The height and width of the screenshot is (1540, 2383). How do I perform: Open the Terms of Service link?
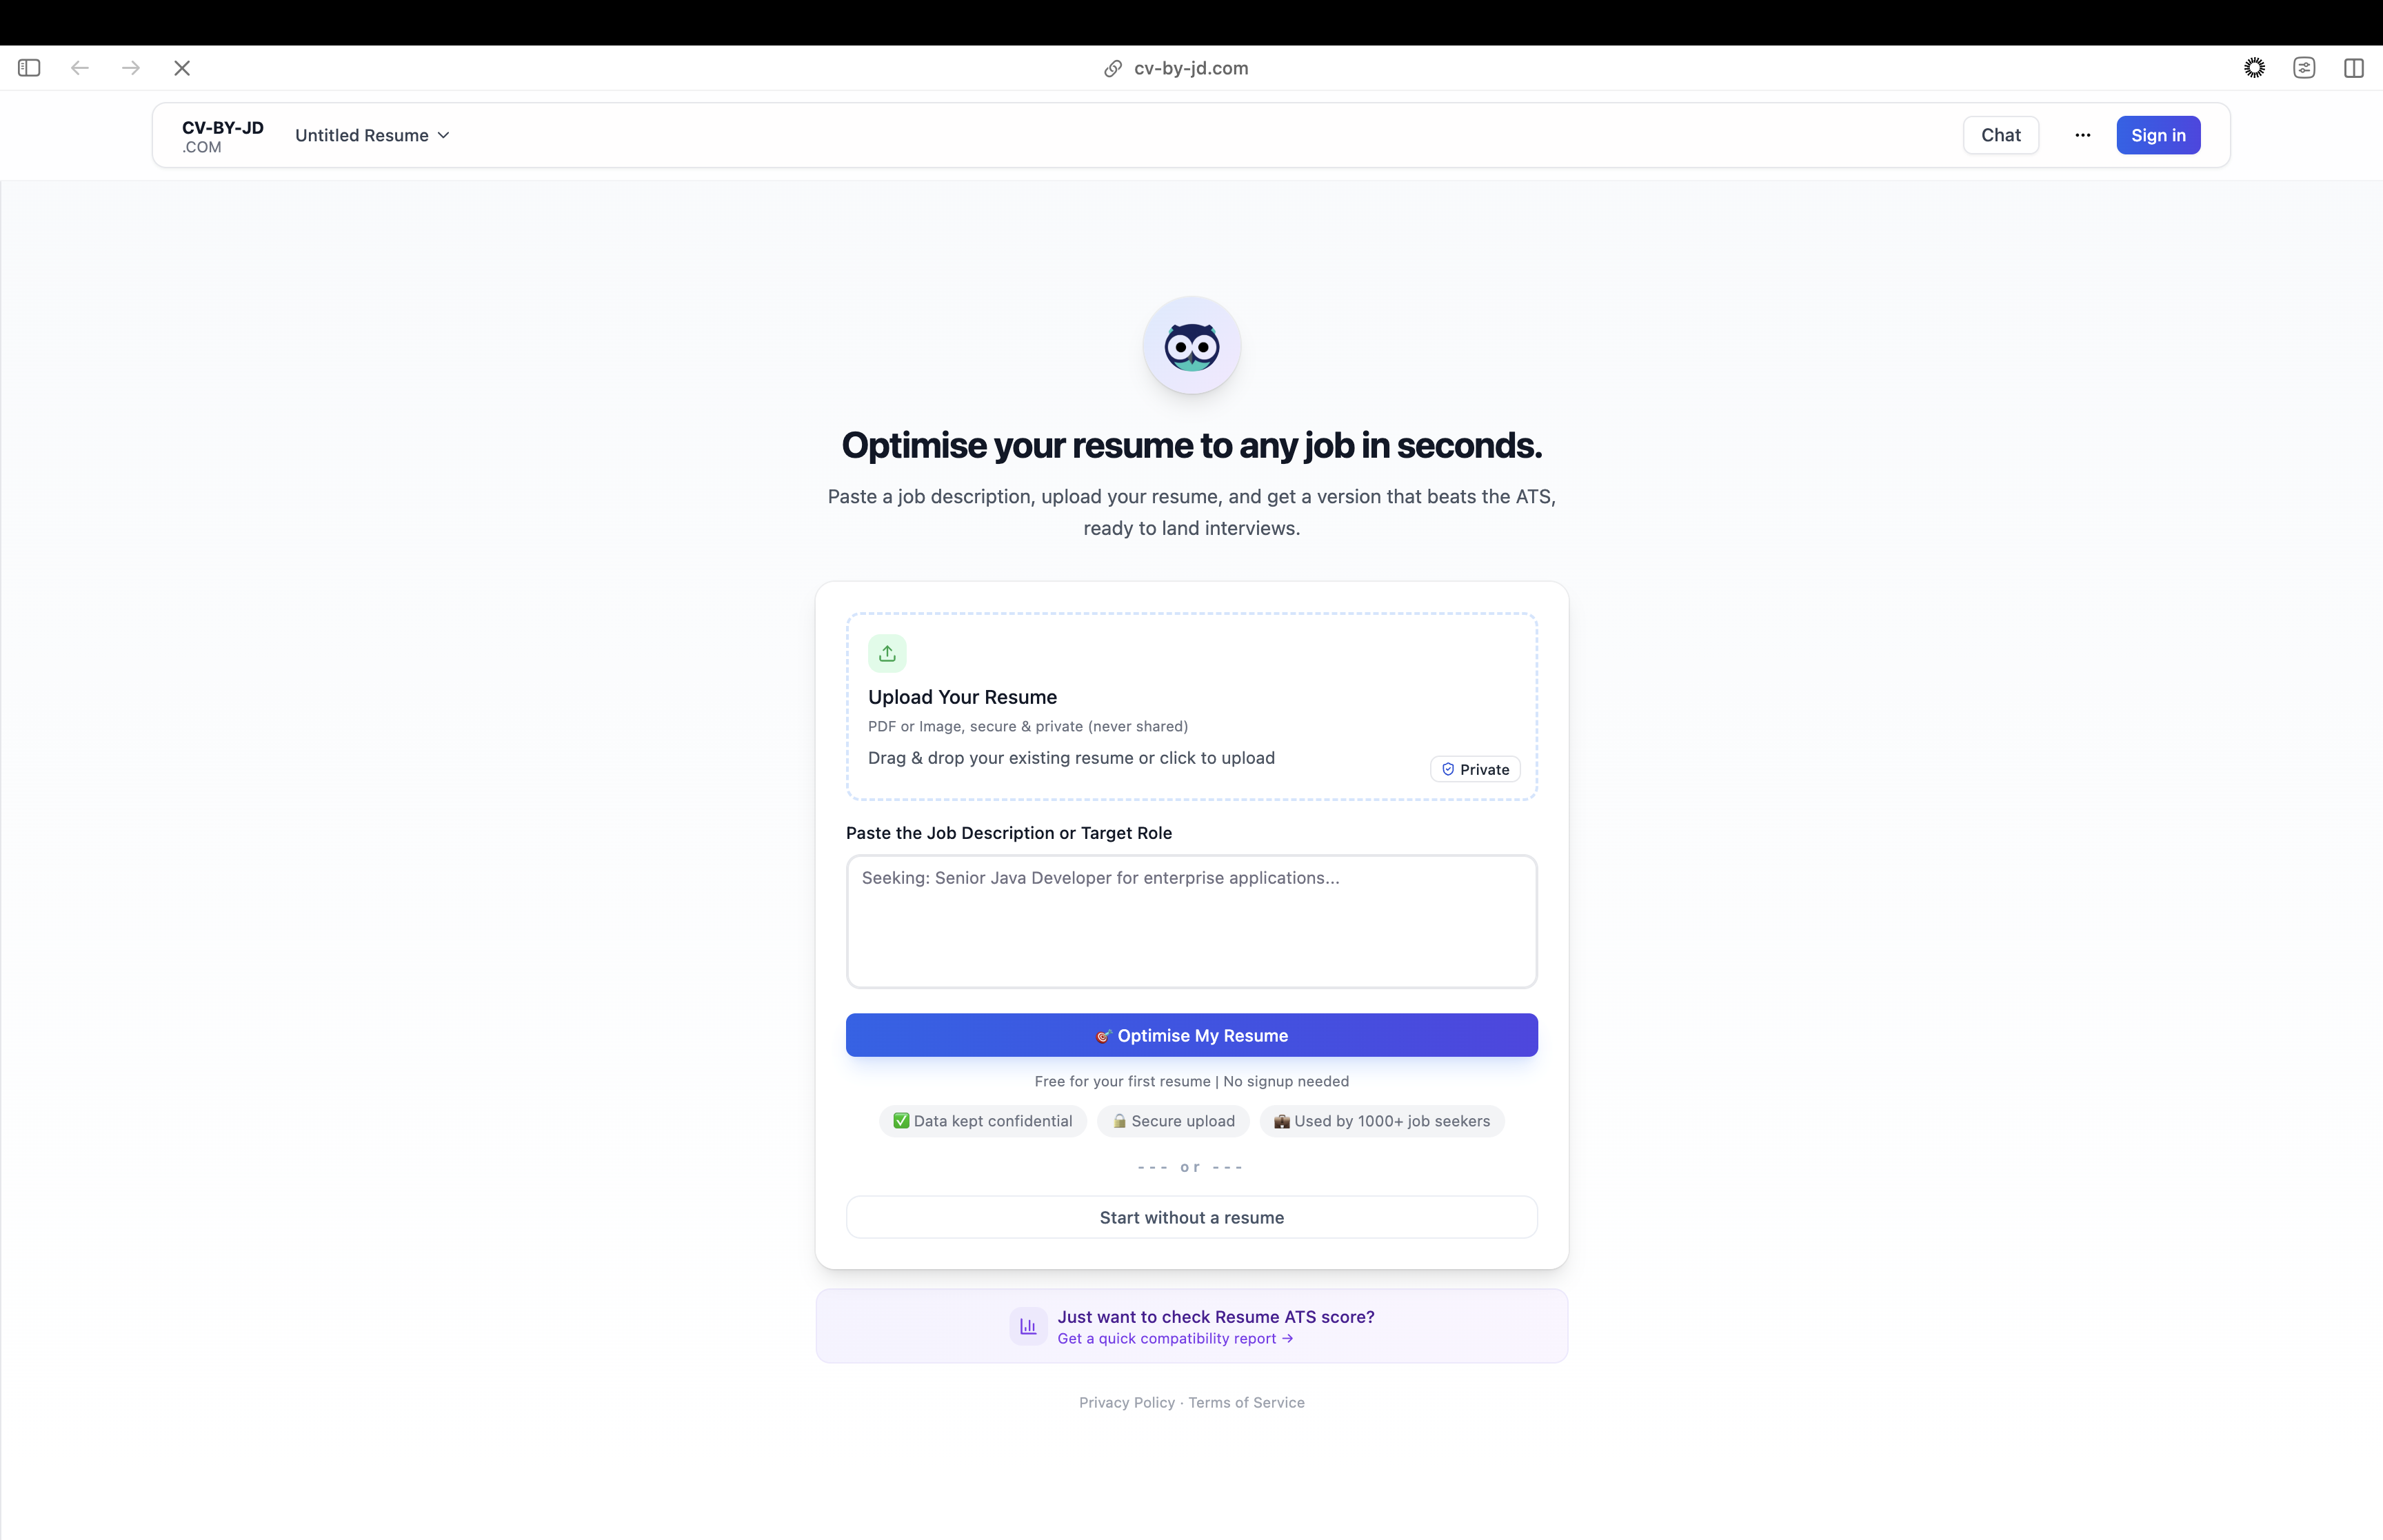click(x=1246, y=1402)
